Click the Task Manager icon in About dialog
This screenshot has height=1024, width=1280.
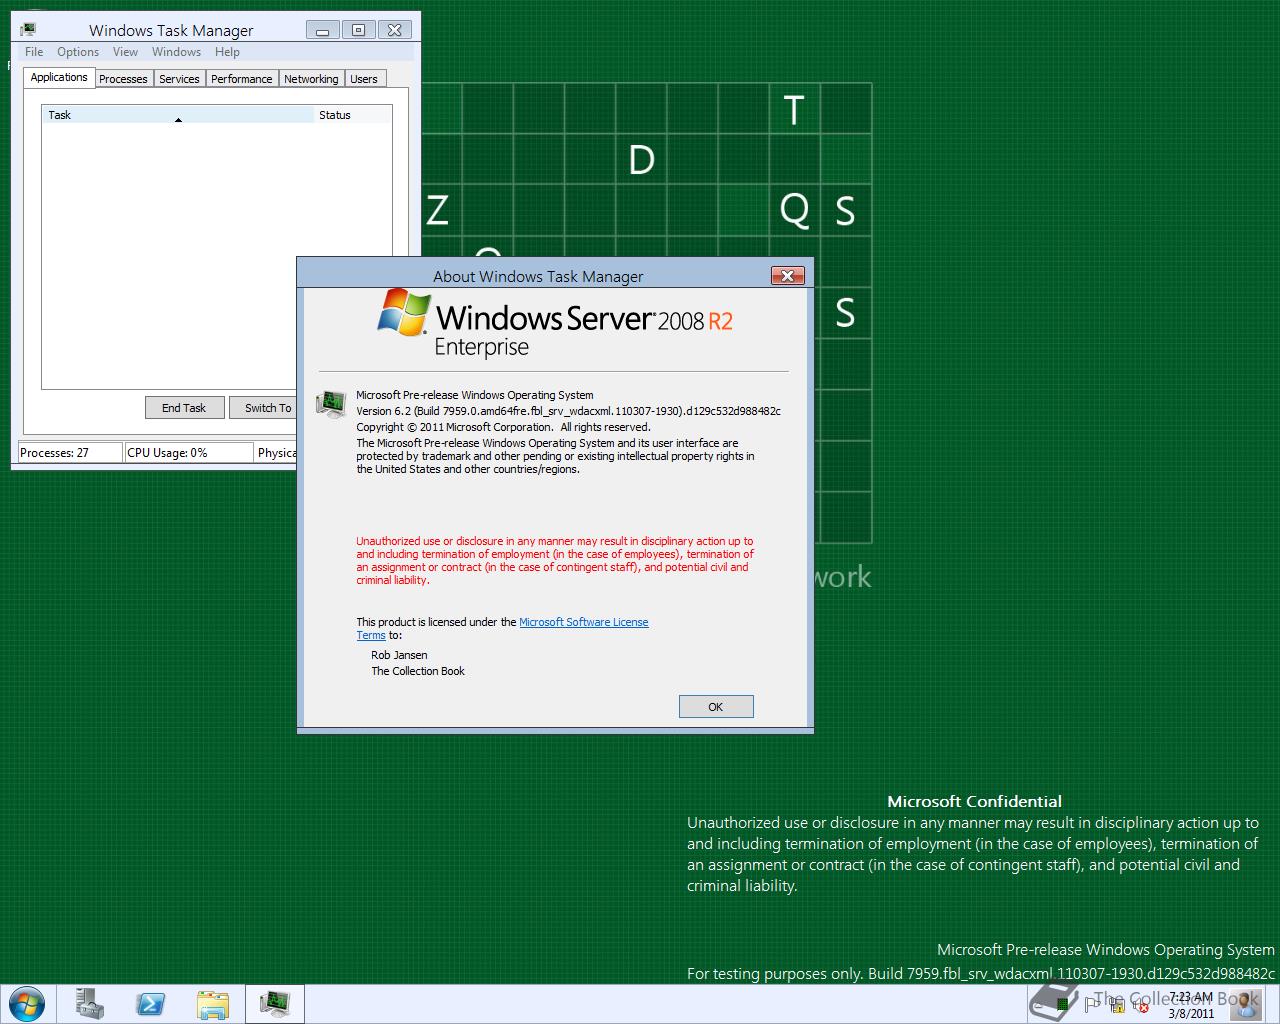tap(330, 403)
